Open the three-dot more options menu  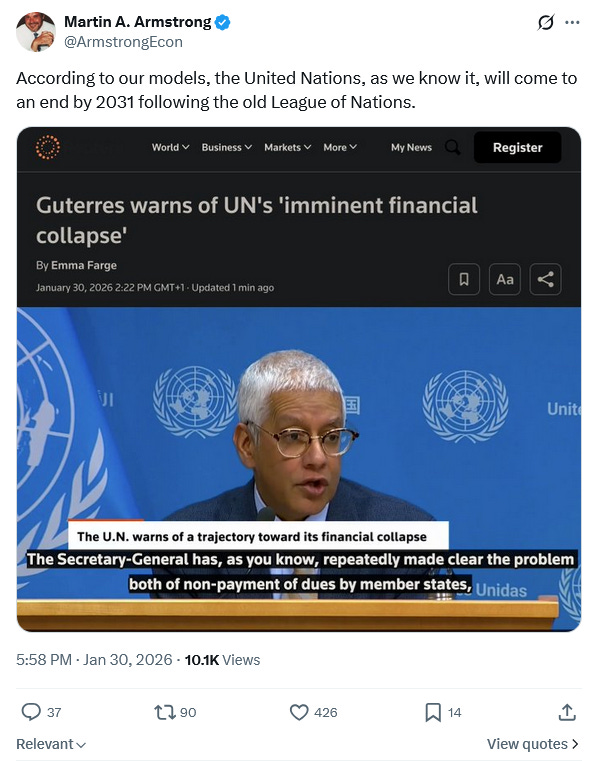572,22
